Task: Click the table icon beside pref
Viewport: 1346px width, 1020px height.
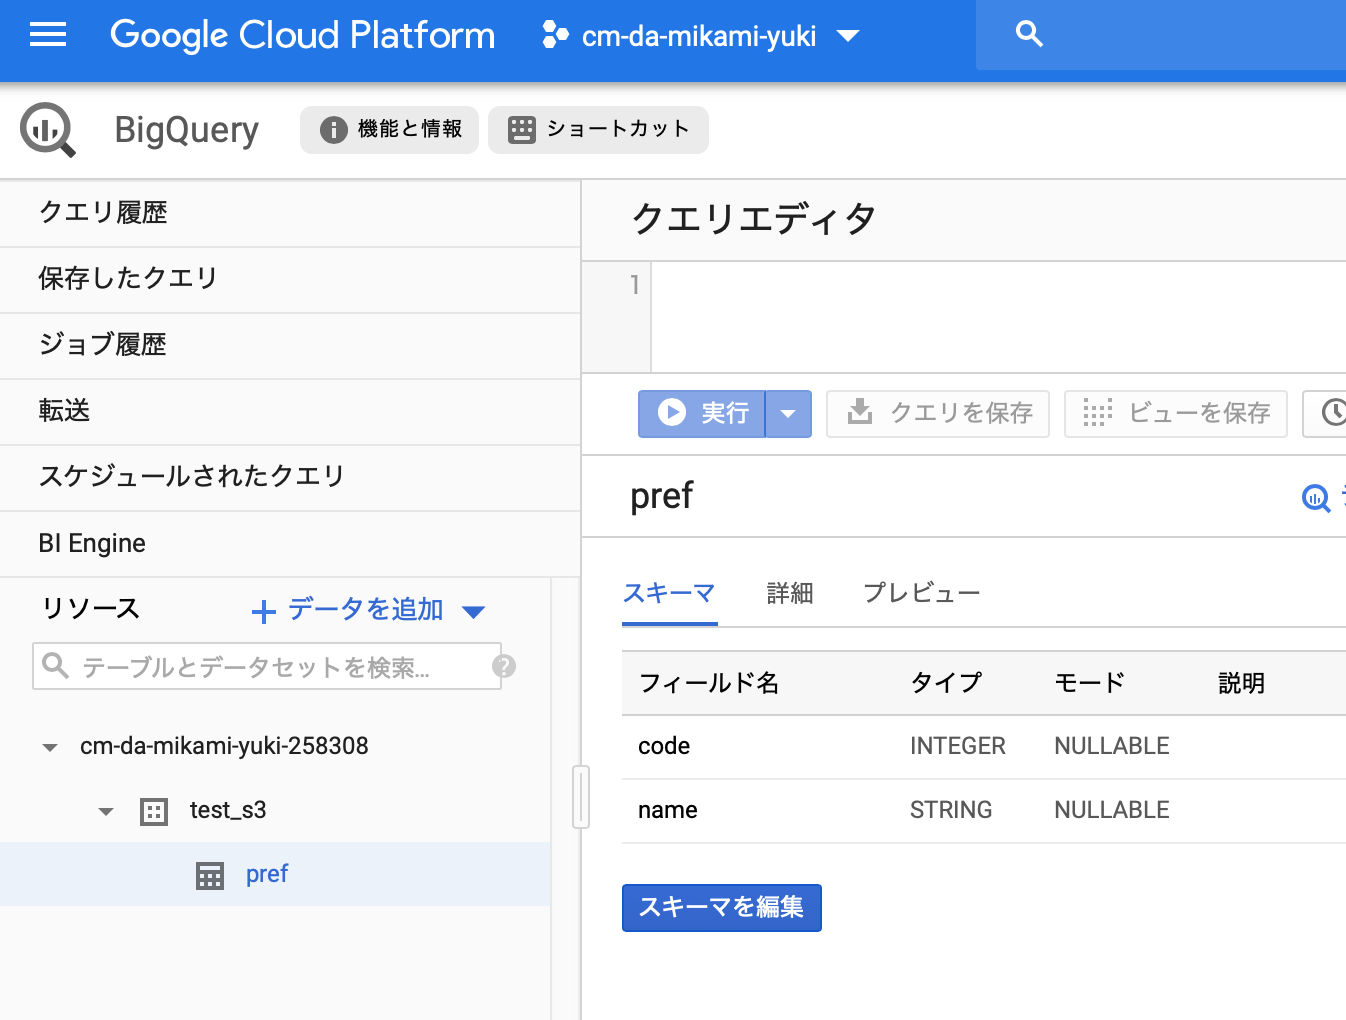Action: pos(210,874)
